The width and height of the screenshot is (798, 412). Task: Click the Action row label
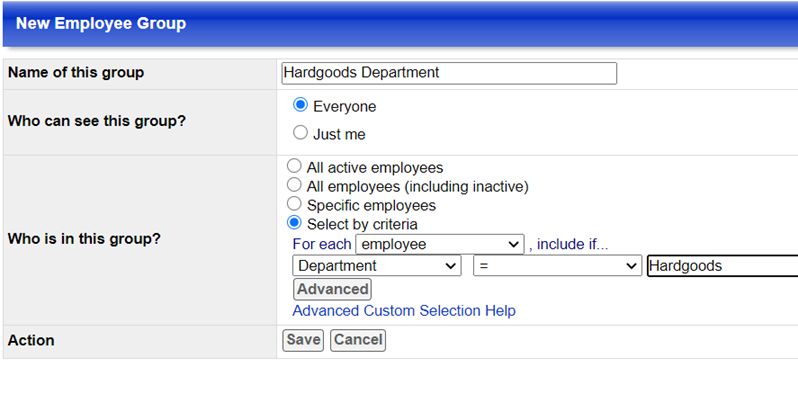tap(31, 340)
